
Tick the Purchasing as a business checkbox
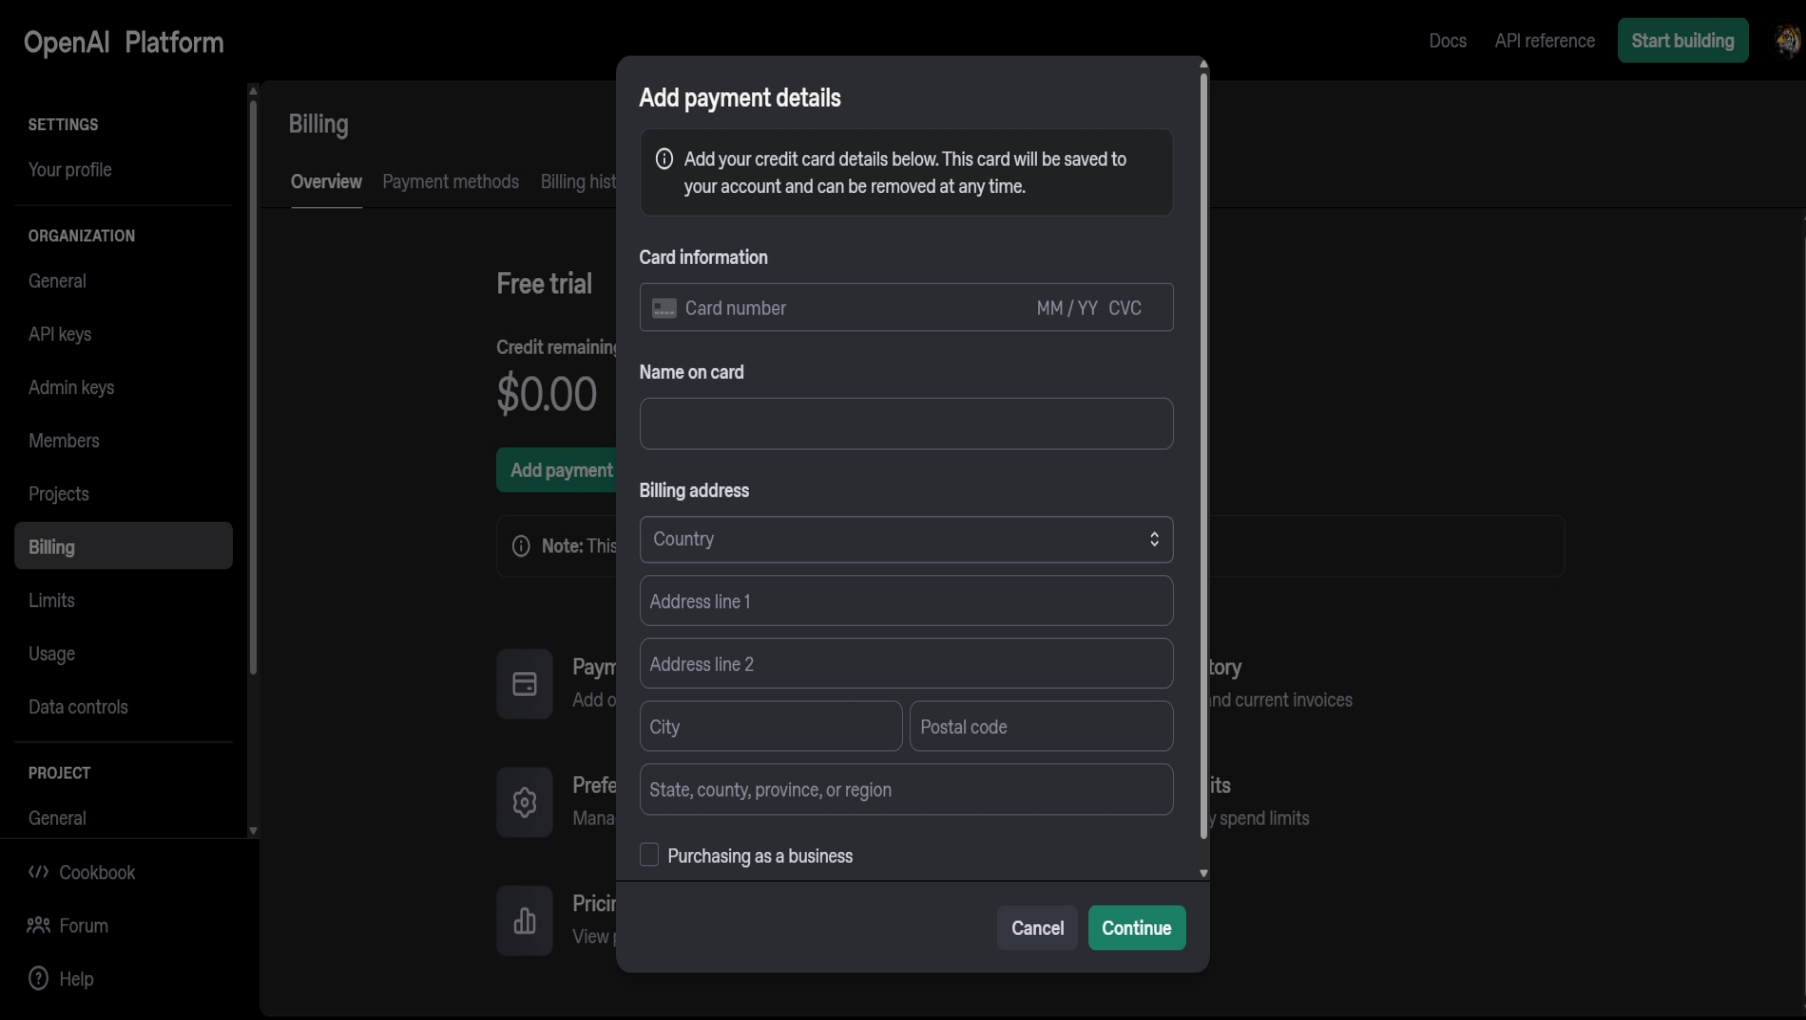tap(649, 855)
